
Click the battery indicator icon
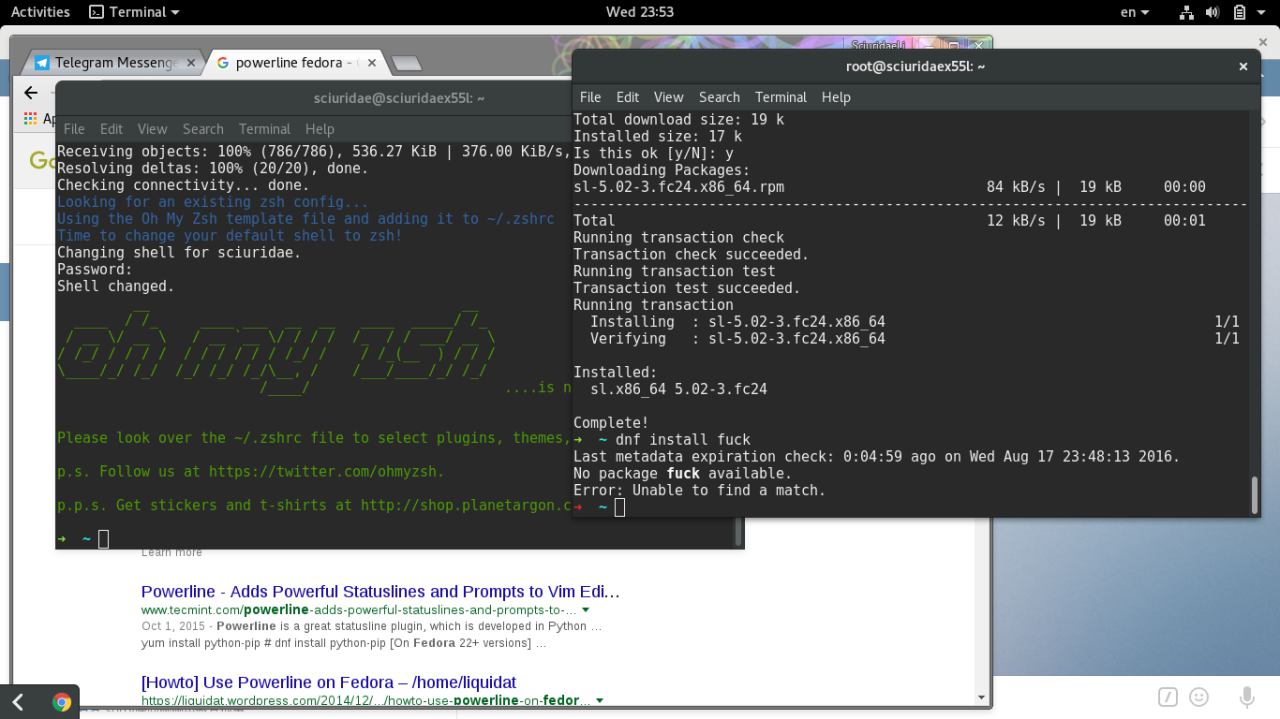1239,12
